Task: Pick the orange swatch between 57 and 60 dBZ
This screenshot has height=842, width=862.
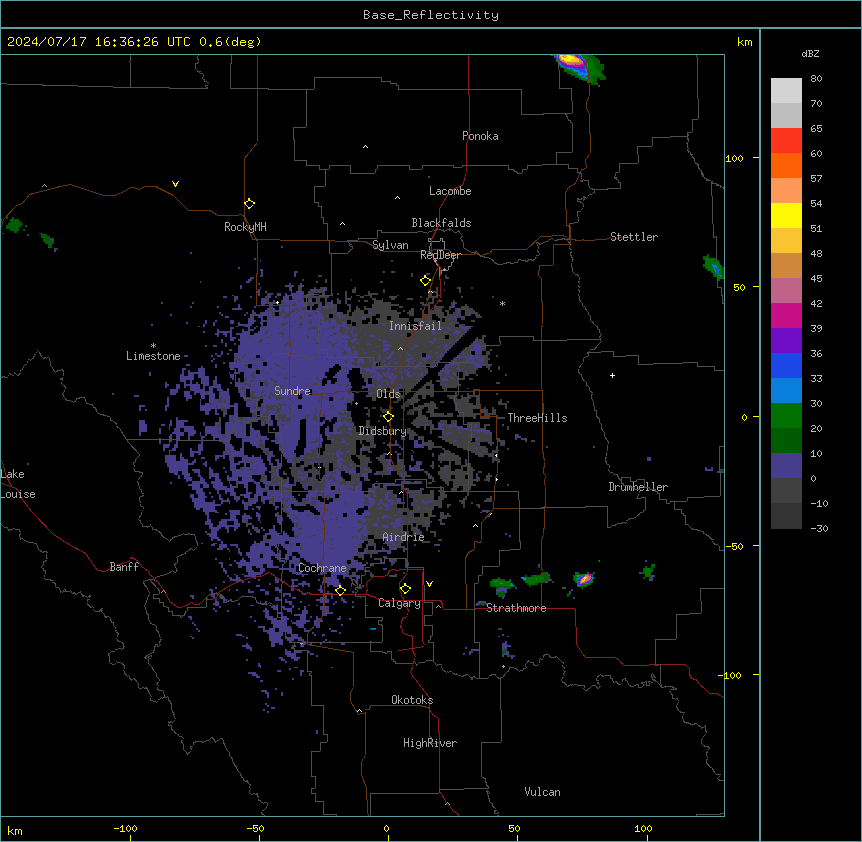Action: (786, 165)
